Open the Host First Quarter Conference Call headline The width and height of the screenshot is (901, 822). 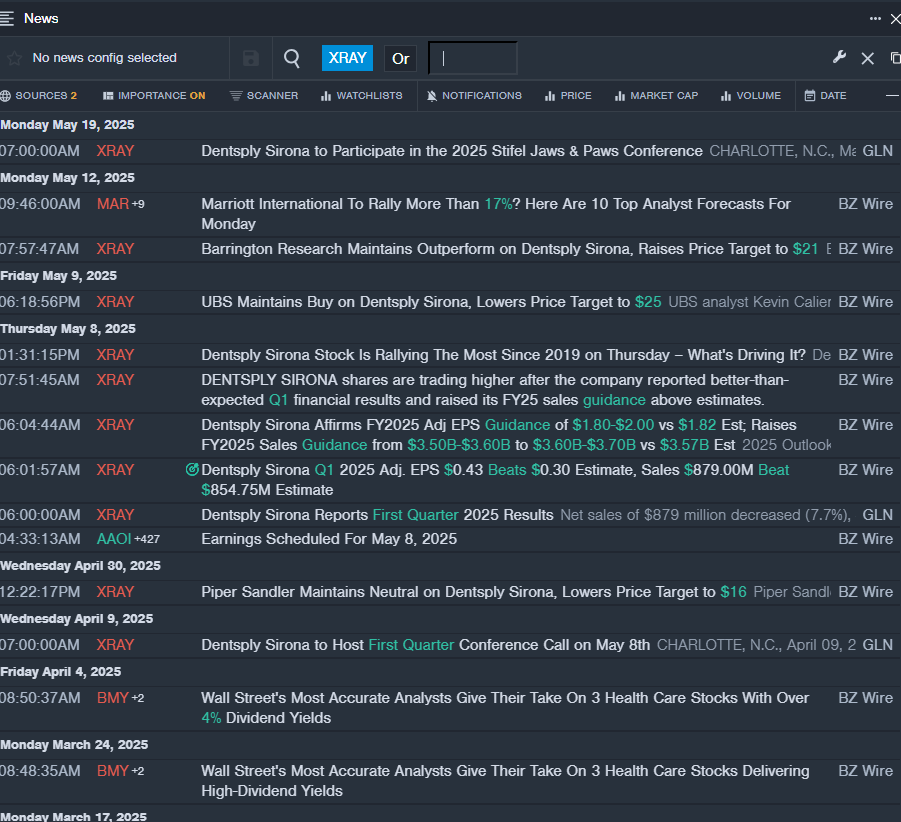pos(426,645)
